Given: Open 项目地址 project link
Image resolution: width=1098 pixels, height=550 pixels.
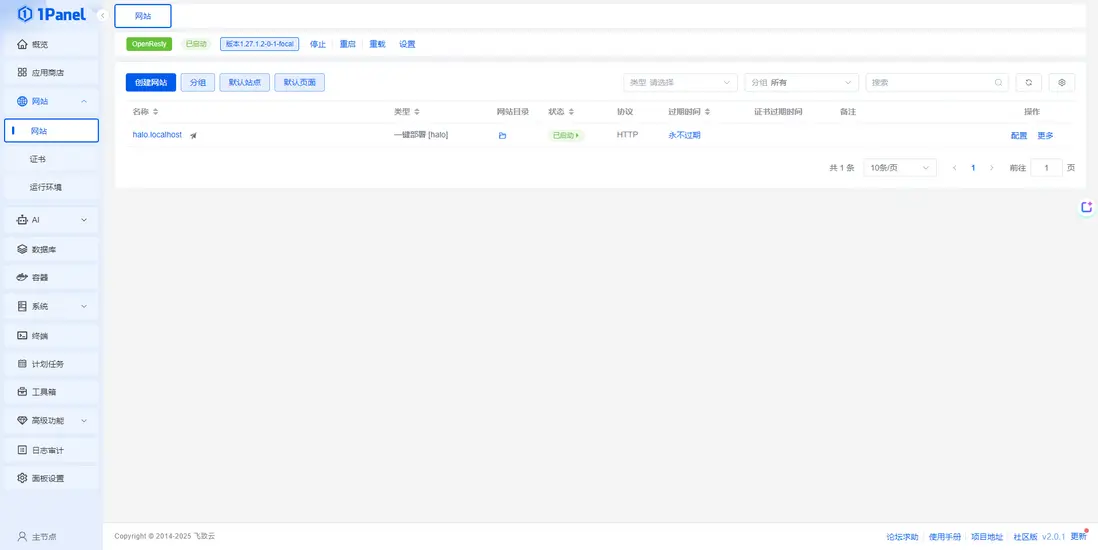Looking at the screenshot, I should coord(987,537).
